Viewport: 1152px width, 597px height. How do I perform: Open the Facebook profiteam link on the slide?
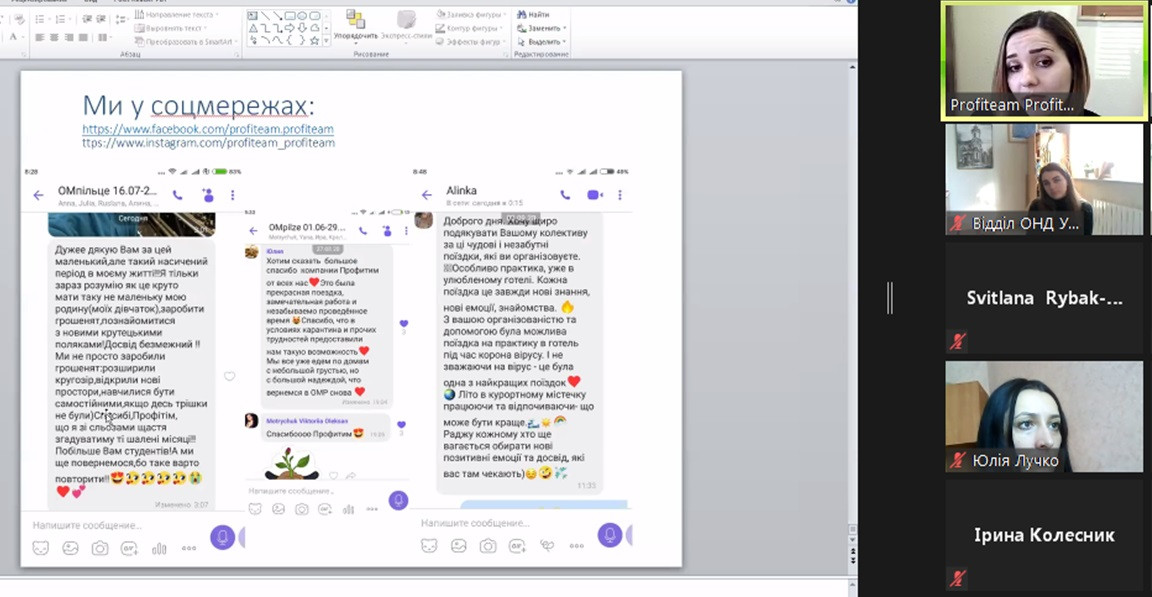click(208, 129)
